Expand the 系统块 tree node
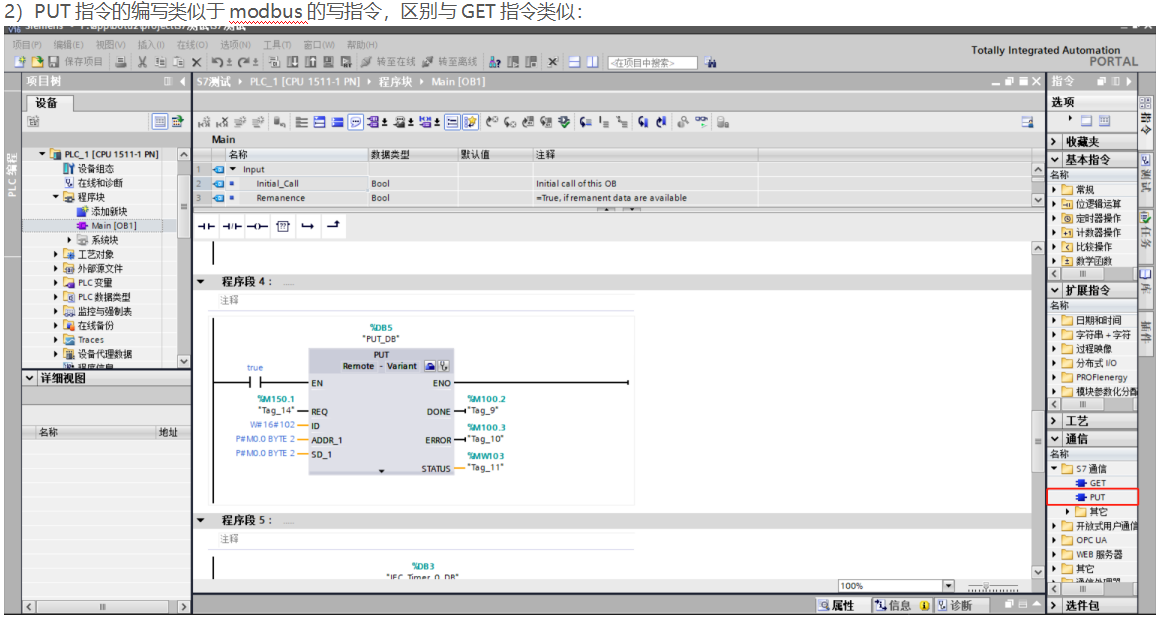The width and height of the screenshot is (1160, 619). click(70, 240)
